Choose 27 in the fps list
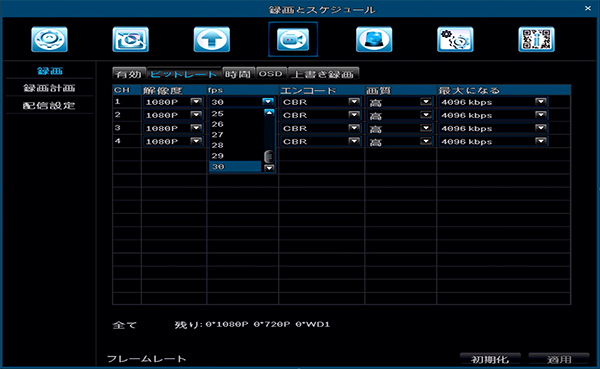 click(235, 135)
